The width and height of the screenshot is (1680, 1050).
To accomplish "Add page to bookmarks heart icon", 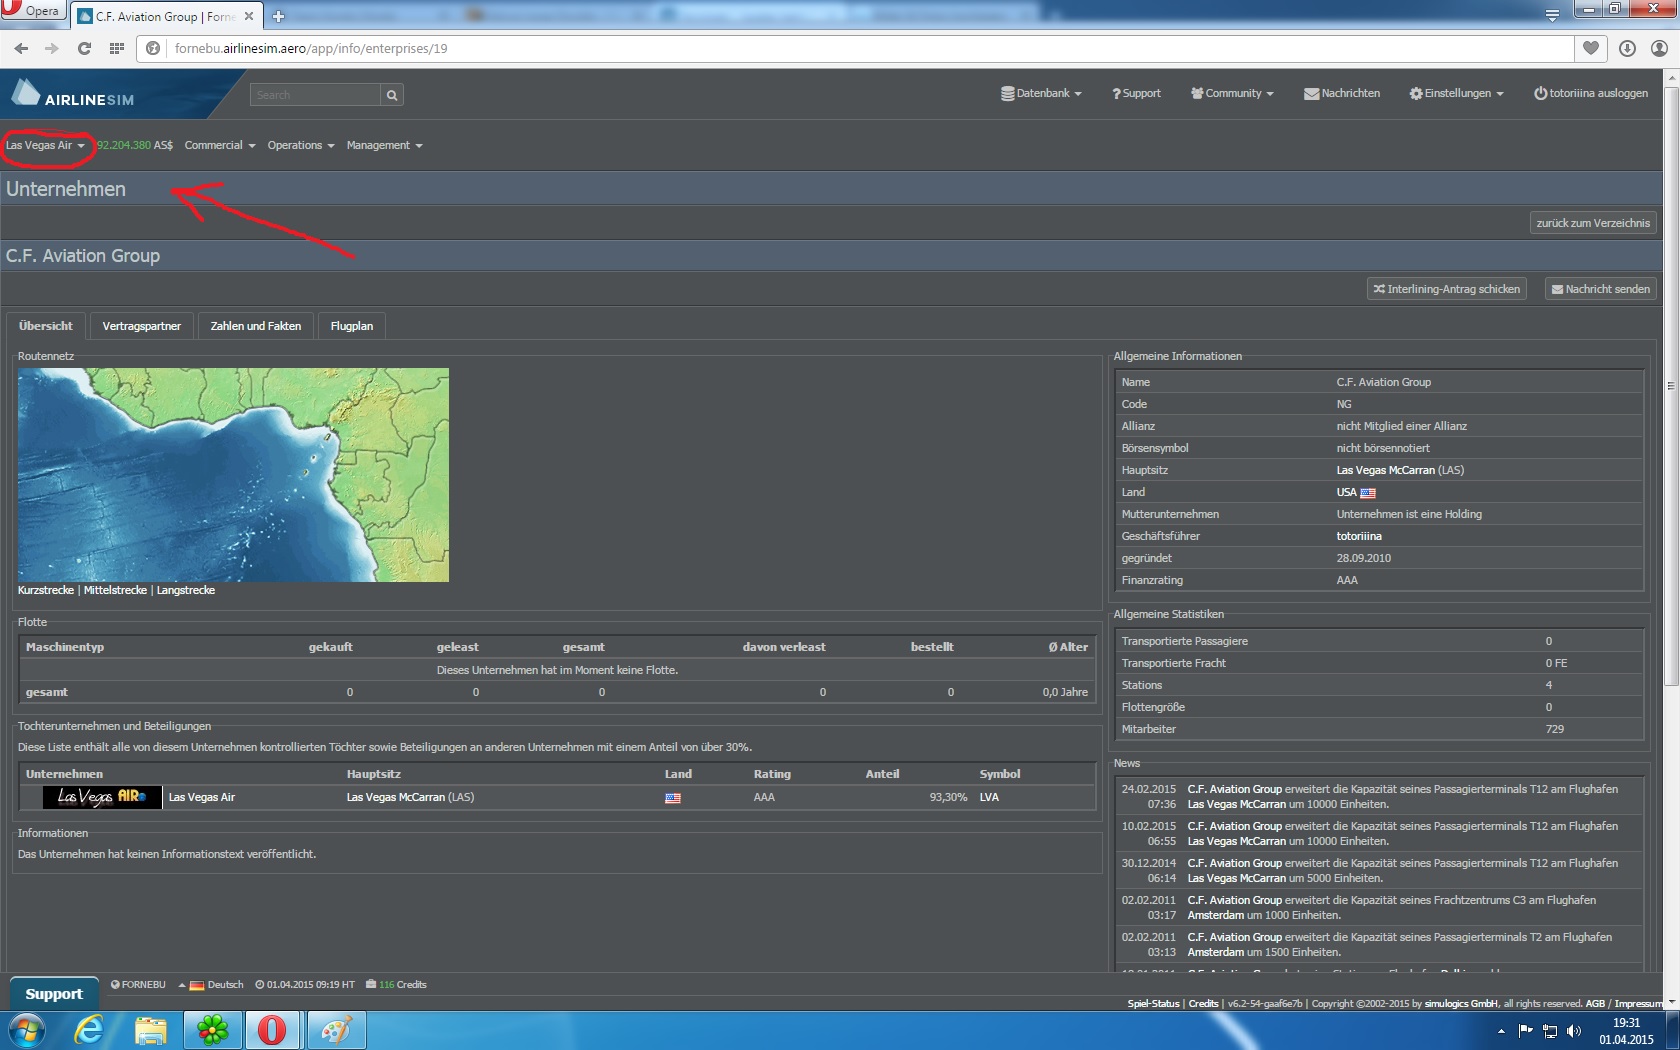I will [1591, 48].
